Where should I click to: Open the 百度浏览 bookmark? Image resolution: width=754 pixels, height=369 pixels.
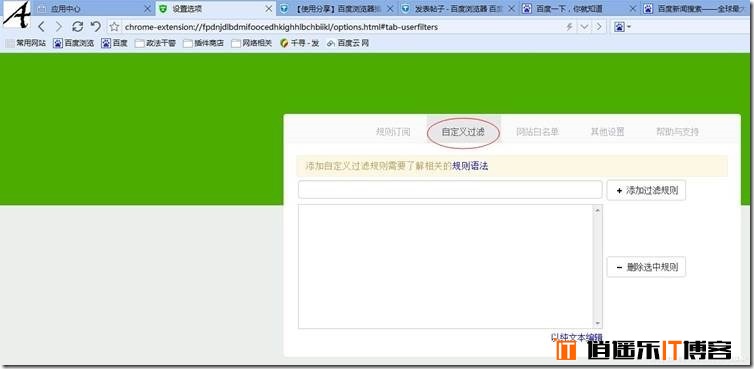coord(74,43)
